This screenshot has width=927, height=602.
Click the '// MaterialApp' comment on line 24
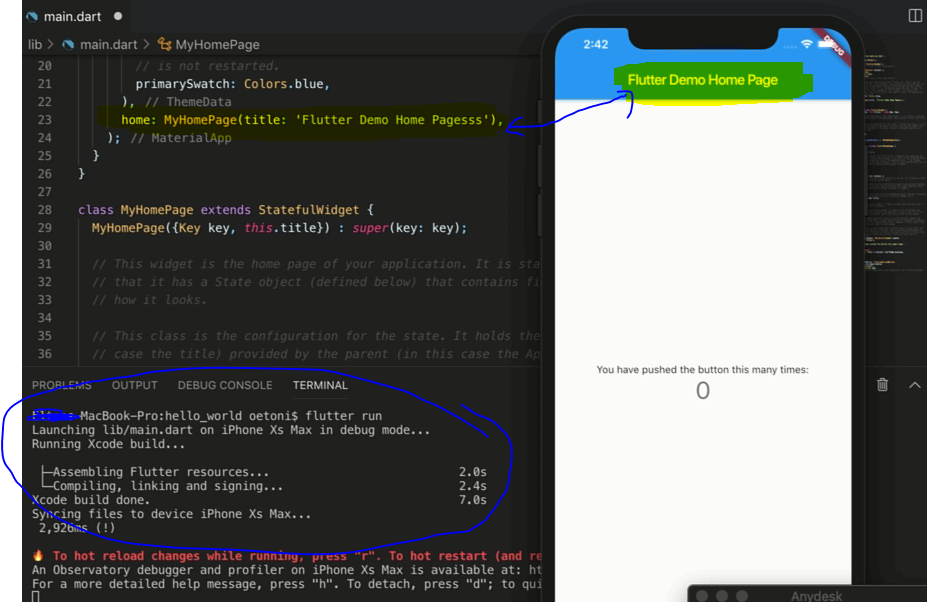(181, 138)
